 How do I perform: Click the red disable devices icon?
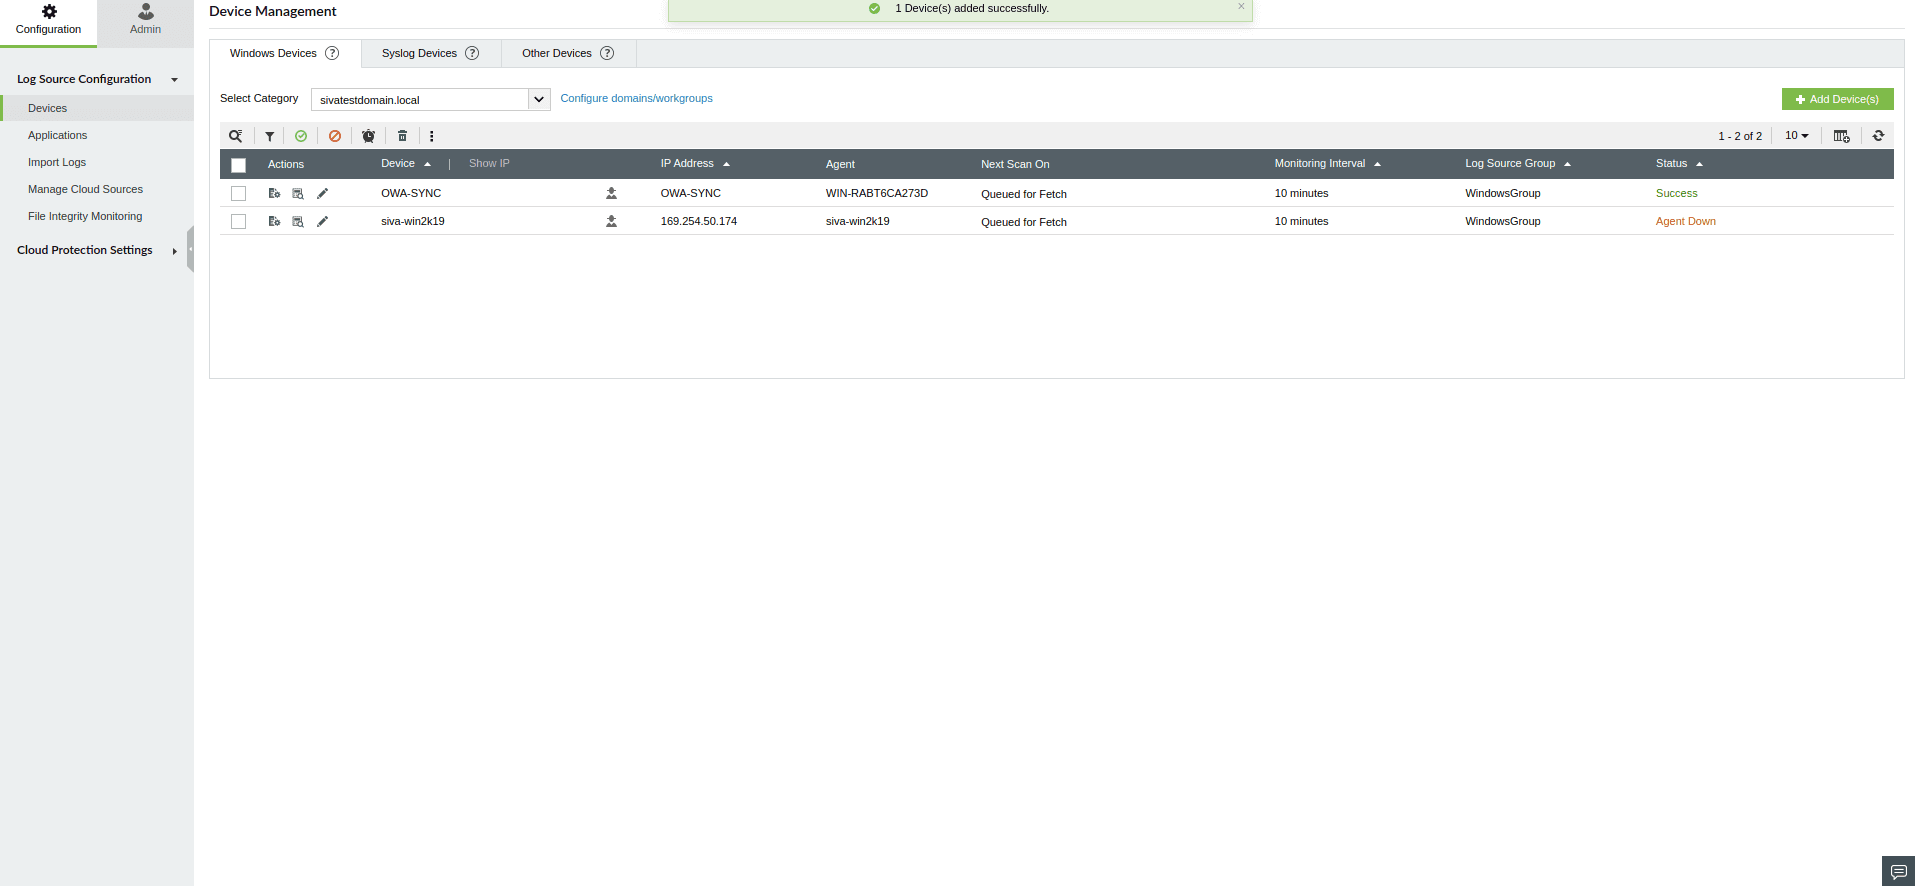335,136
